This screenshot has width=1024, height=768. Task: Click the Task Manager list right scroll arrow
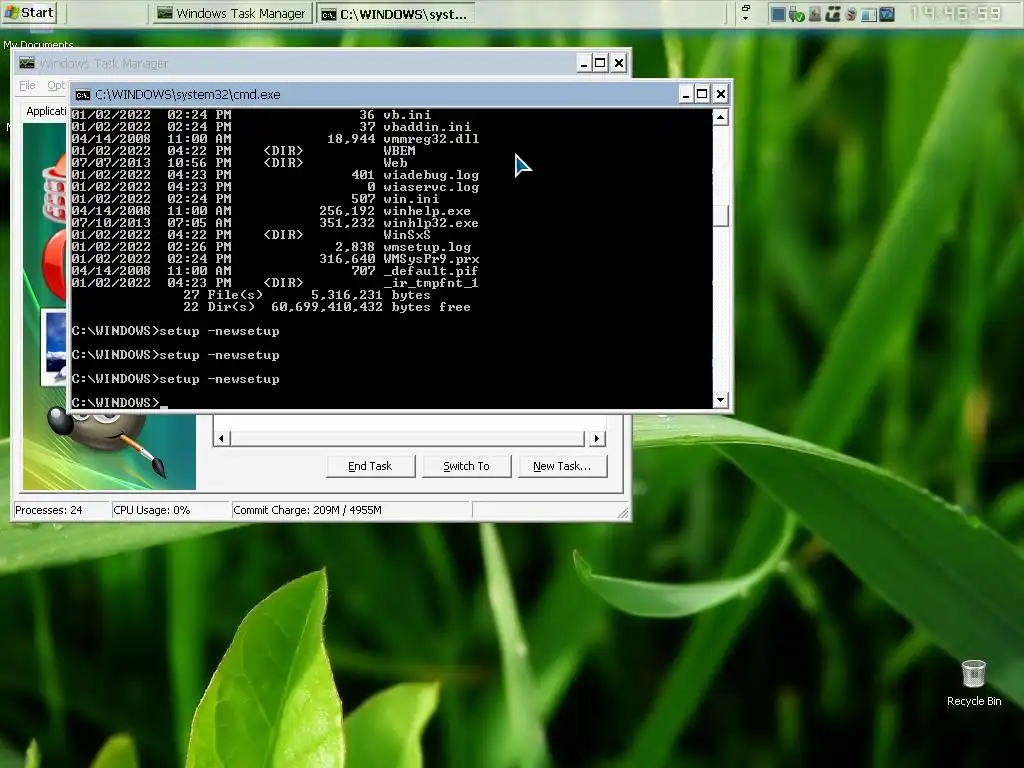pos(597,438)
